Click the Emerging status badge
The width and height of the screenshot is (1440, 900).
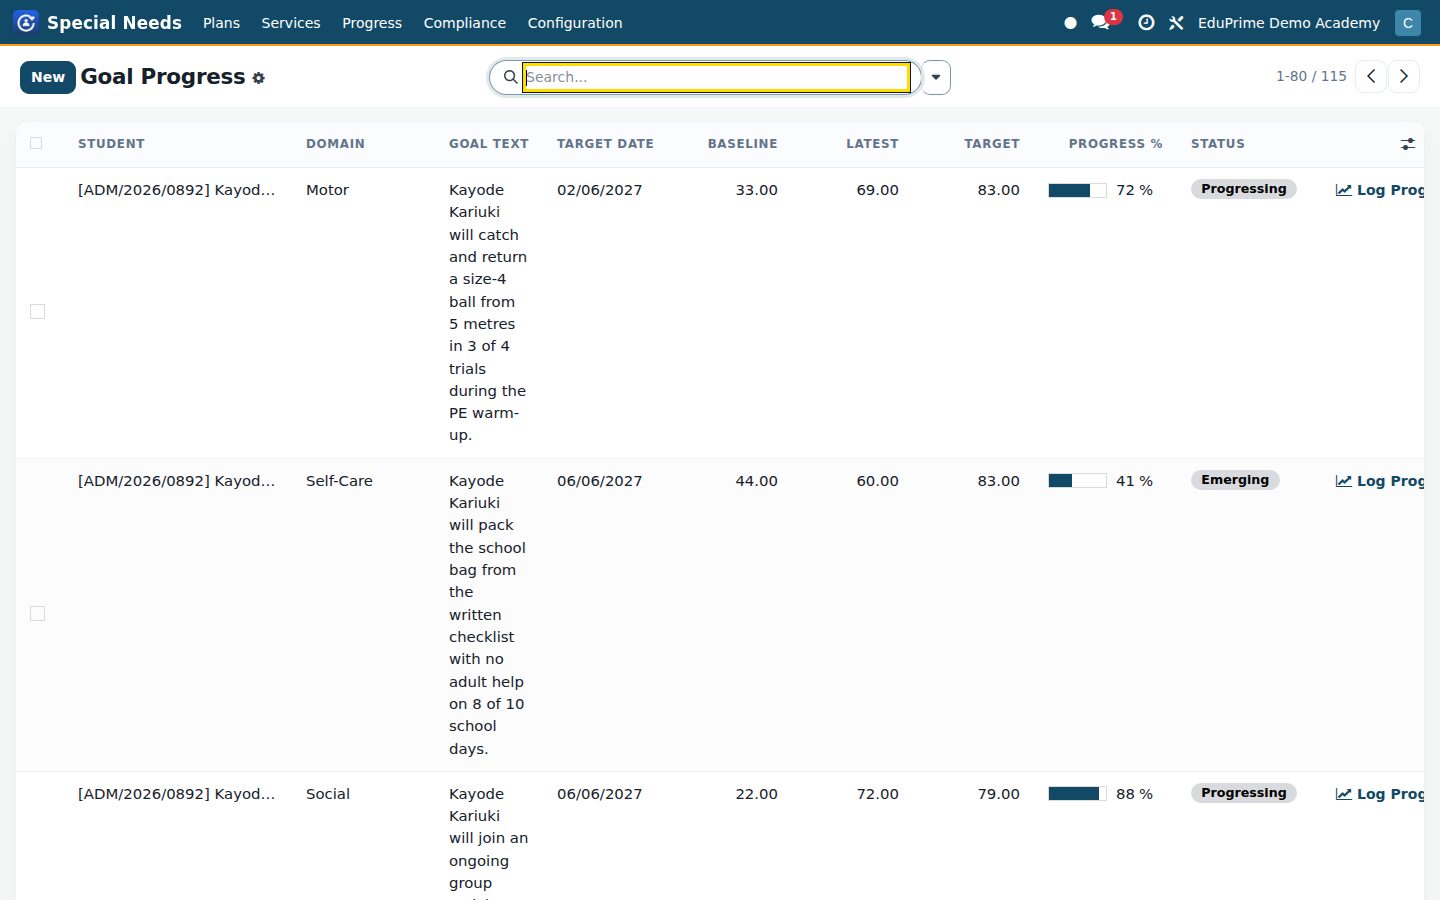click(x=1235, y=480)
